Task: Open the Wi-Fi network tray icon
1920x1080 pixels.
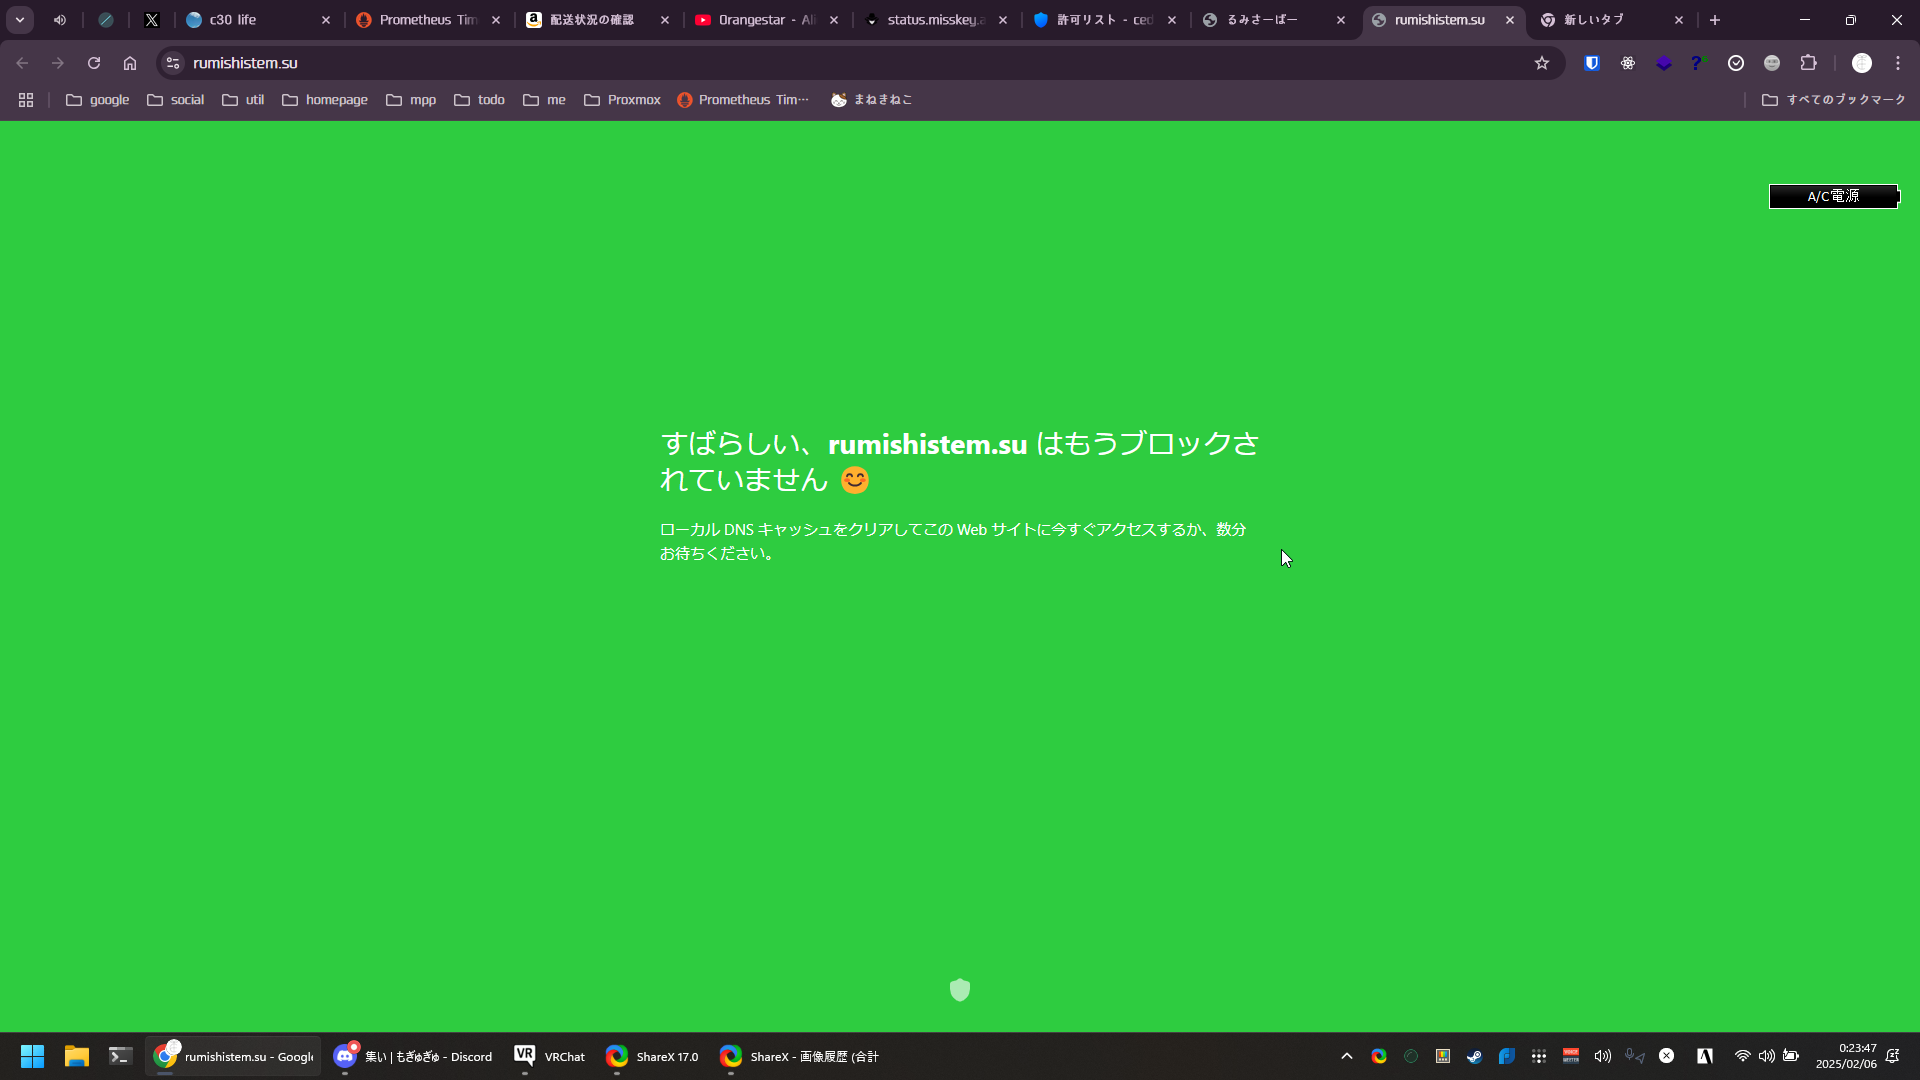Action: point(1742,1056)
